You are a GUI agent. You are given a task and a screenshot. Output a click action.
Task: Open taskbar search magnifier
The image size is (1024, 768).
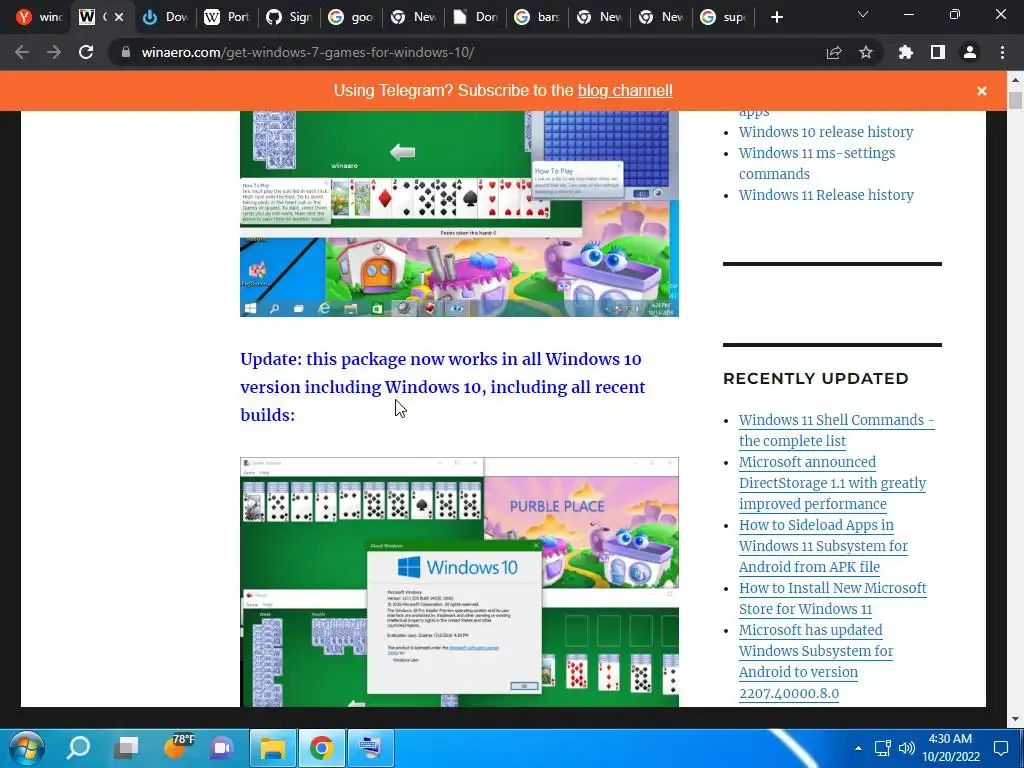78,747
